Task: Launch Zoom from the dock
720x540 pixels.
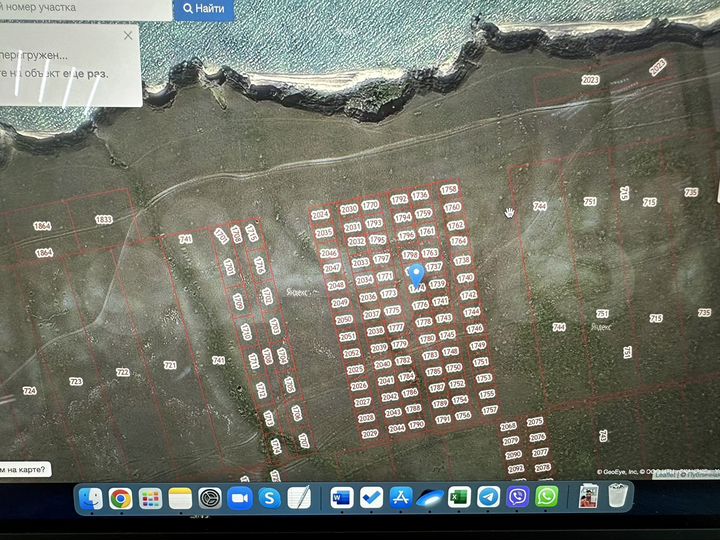Action: (240, 498)
